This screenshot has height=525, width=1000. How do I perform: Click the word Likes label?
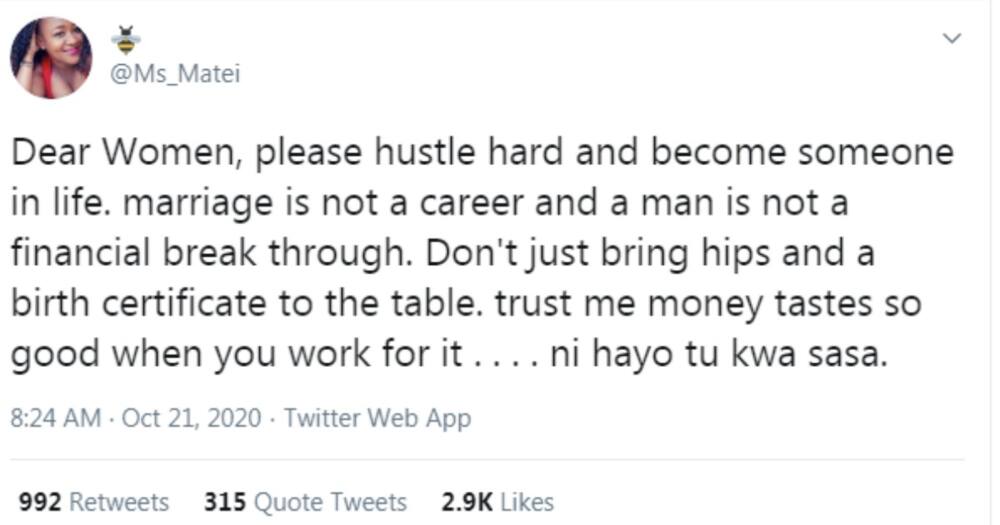[x=527, y=502]
